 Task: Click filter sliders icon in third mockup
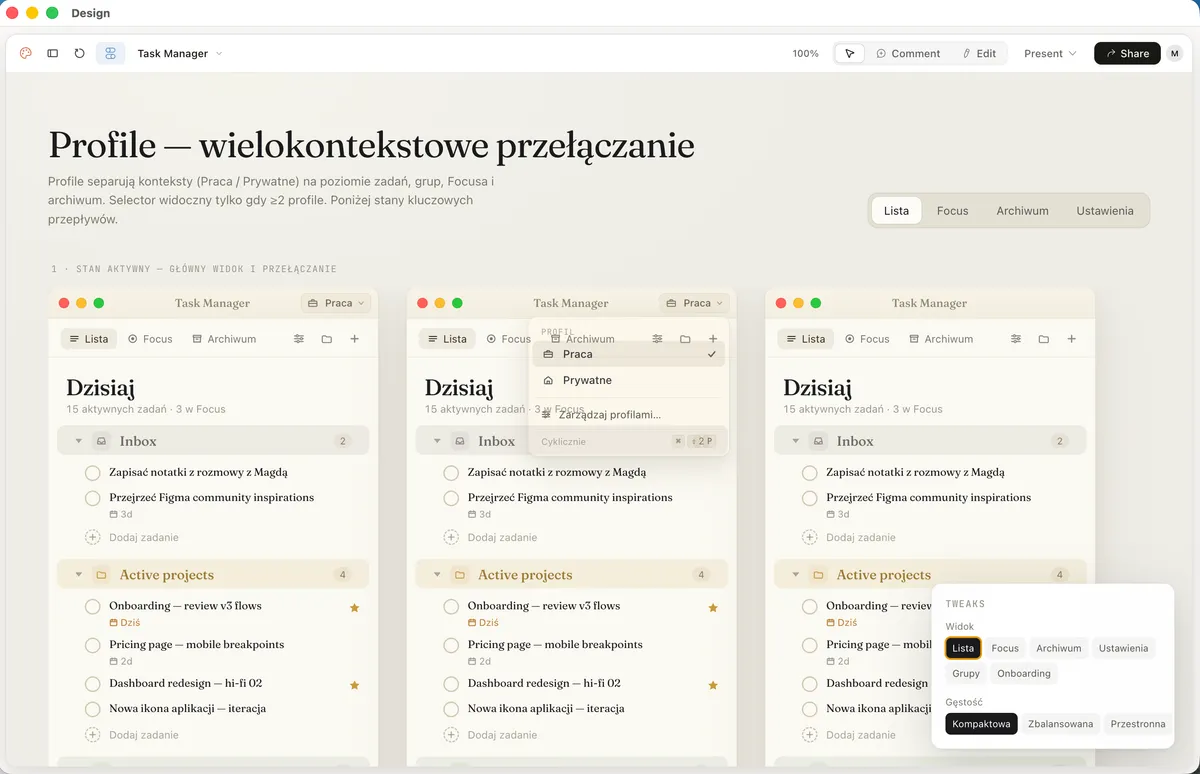click(1016, 339)
